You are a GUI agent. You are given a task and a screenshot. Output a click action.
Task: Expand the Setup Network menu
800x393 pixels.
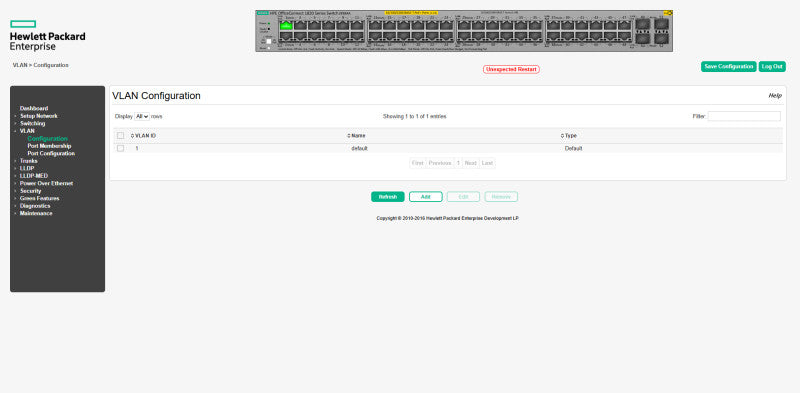tap(39, 116)
